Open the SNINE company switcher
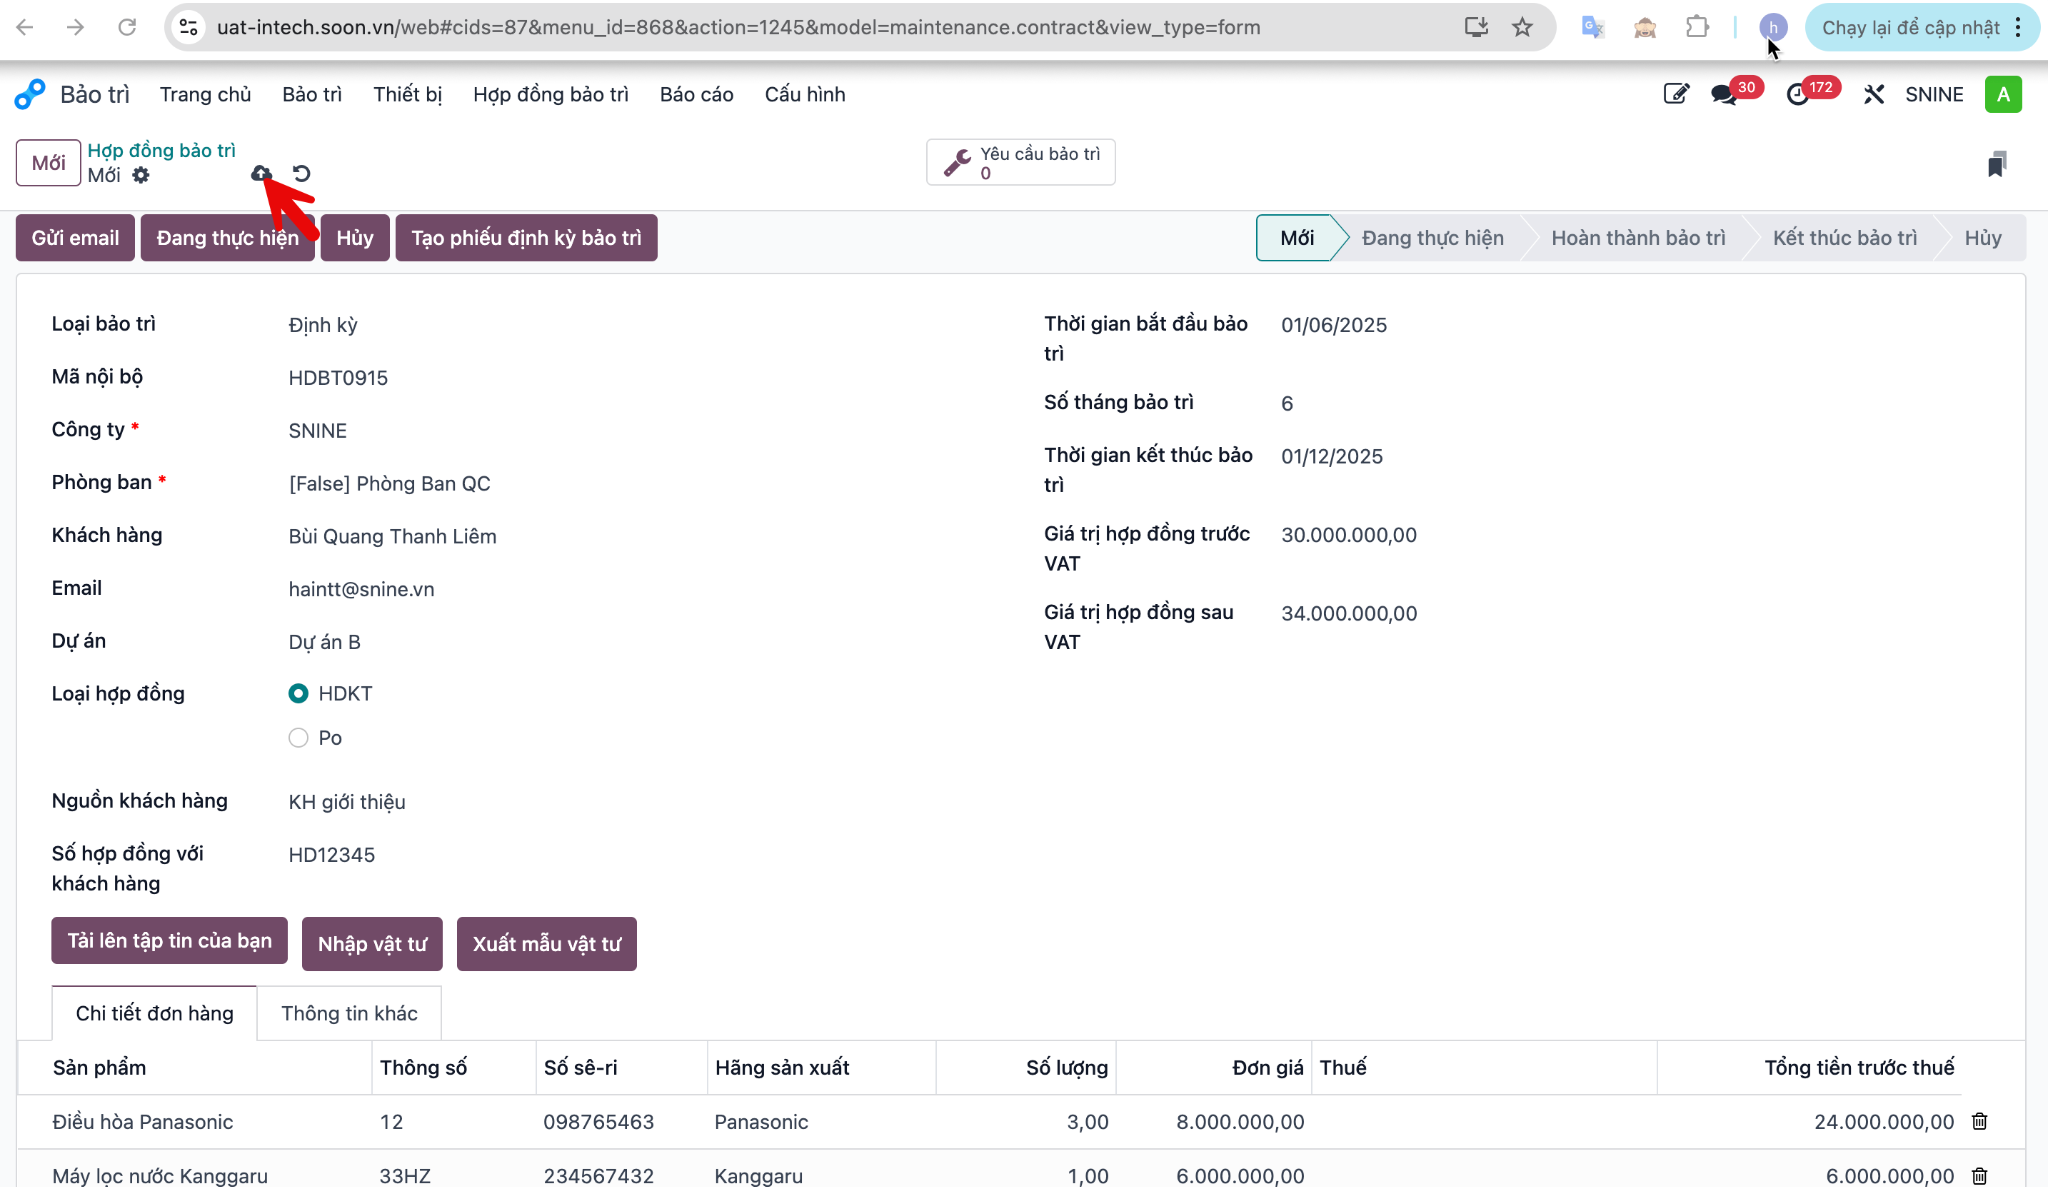Image resolution: width=2048 pixels, height=1187 pixels. point(1934,94)
